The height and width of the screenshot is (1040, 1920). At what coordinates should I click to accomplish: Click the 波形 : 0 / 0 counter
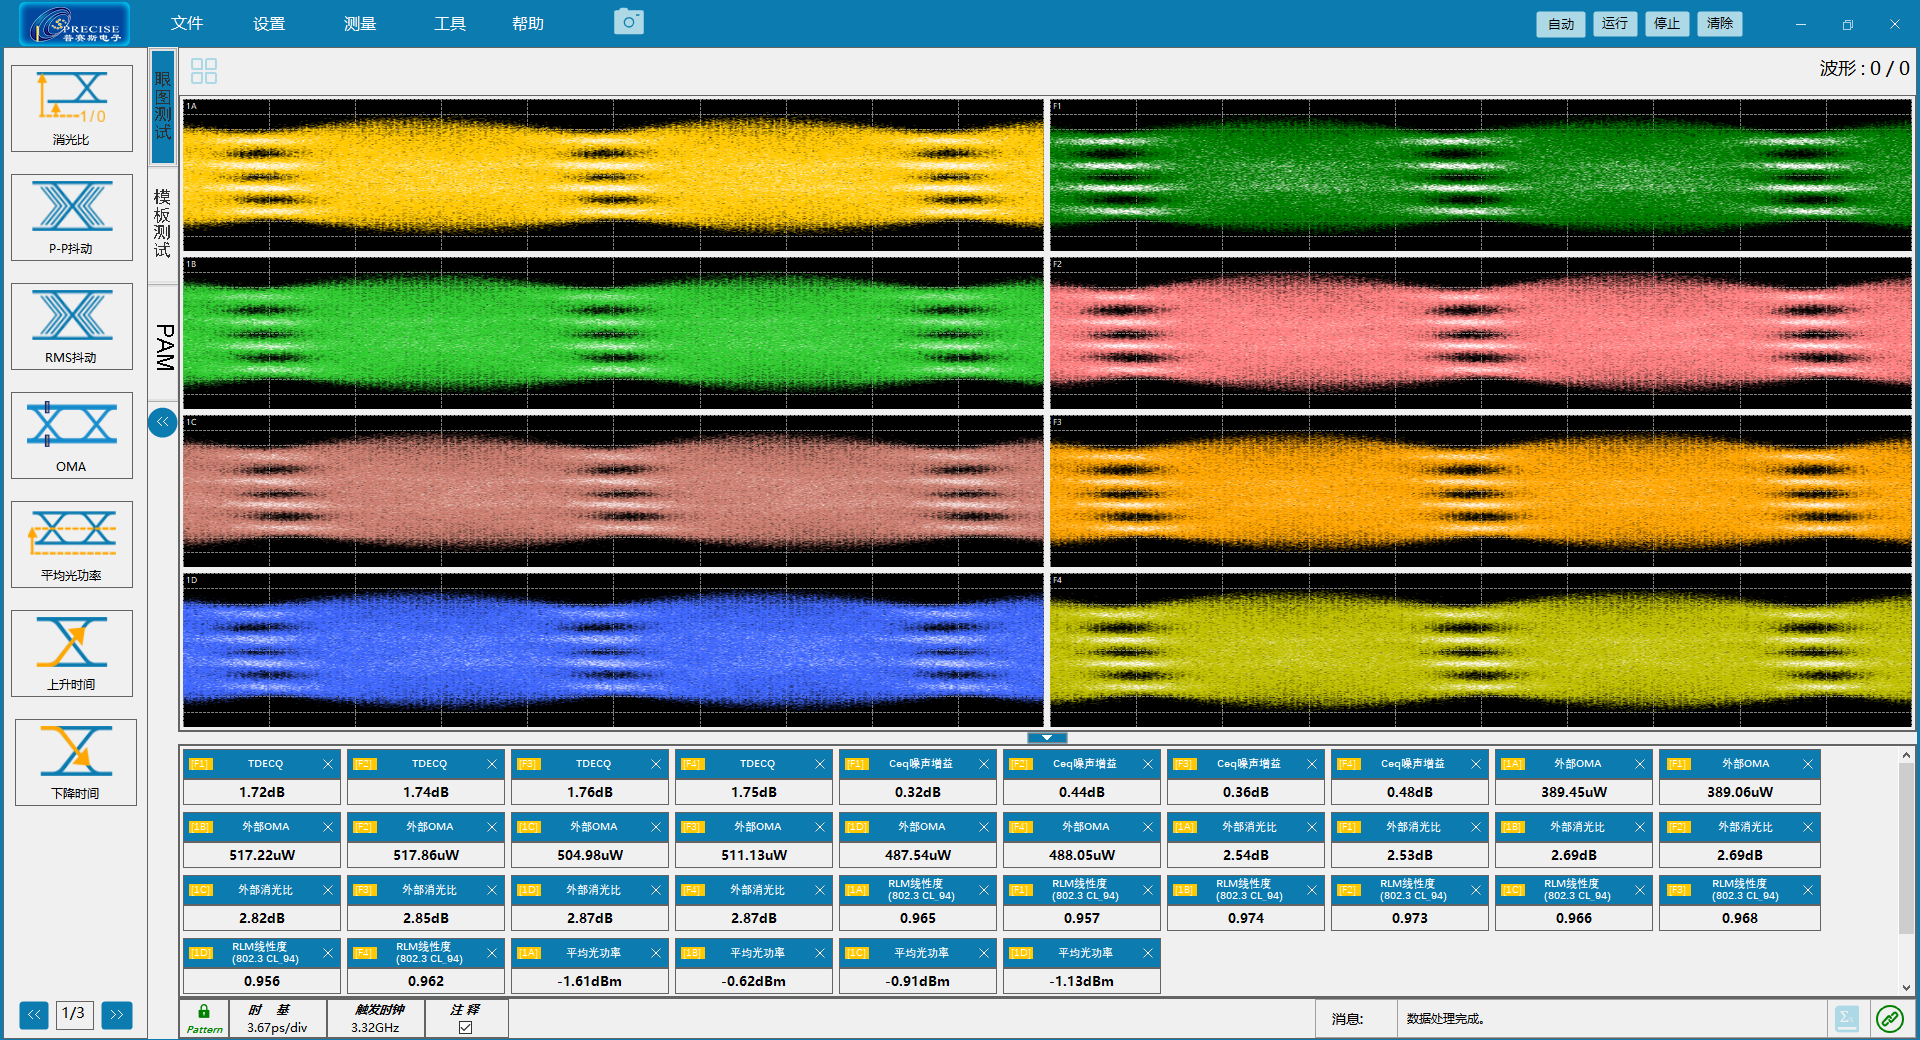(x=1864, y=68)
